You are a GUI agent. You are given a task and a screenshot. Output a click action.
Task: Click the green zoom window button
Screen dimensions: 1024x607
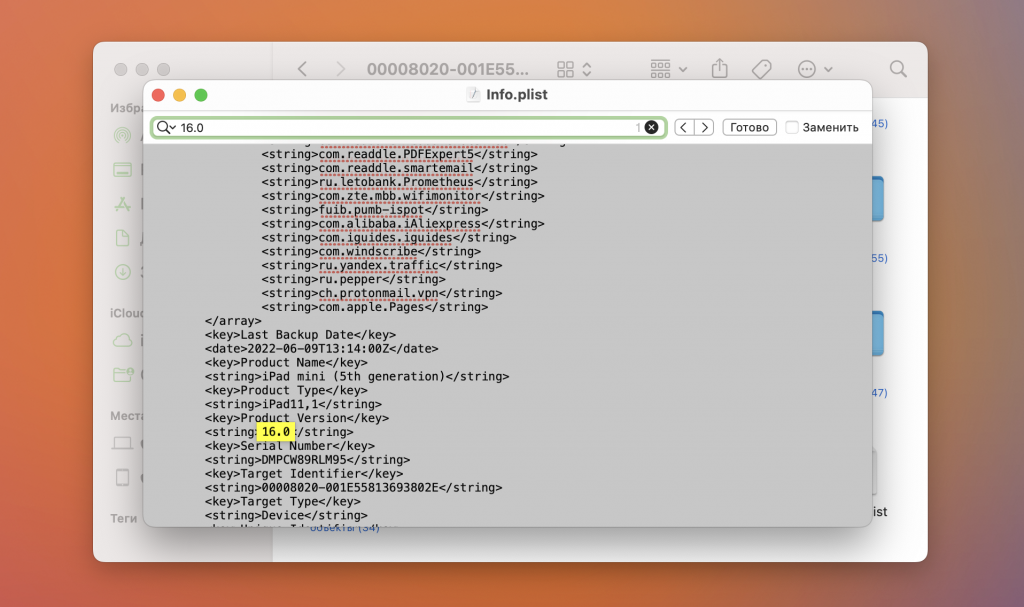pyautogui.click(x=201, y=95)
